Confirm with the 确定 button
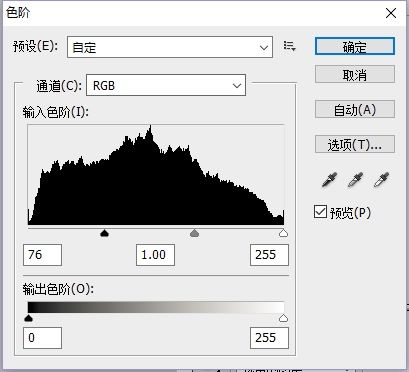This screenshot has height=372, width=409. (355, 46)
